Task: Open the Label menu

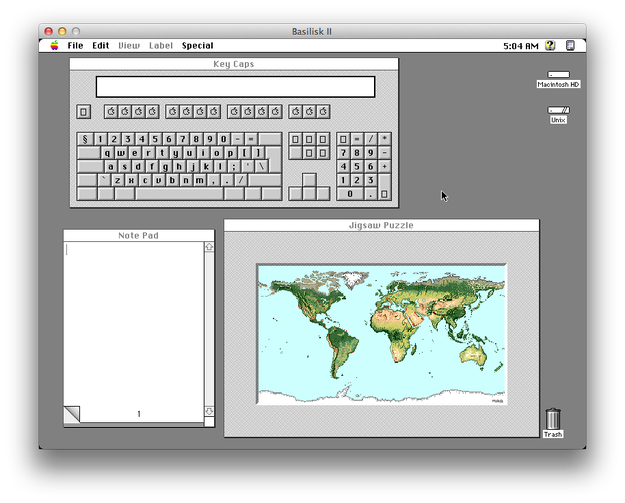Action: (161, 45)
